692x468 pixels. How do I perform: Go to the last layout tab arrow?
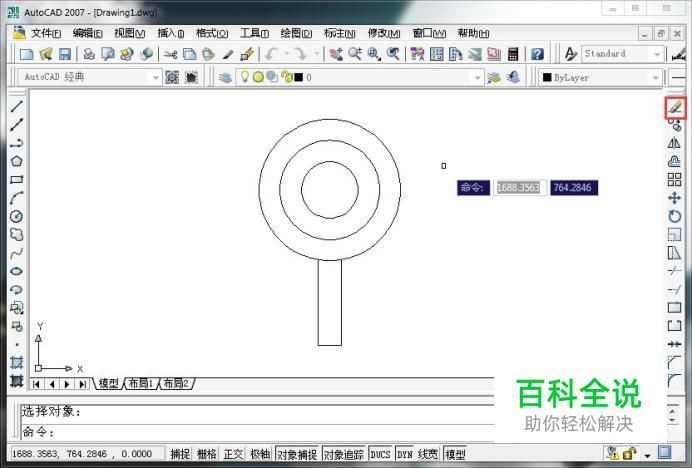[x=82, y=384]
